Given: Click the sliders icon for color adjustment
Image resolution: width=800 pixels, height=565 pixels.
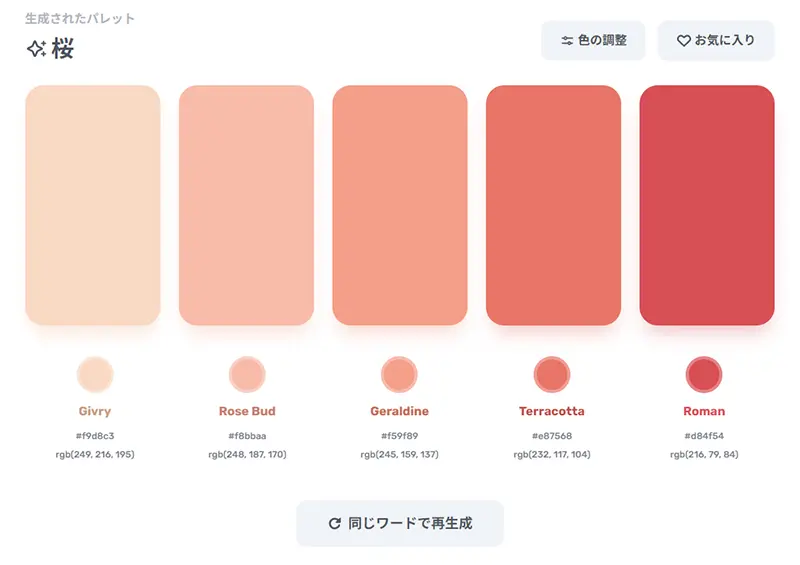Looking at the screenshot, I should (x=567, y=41).
